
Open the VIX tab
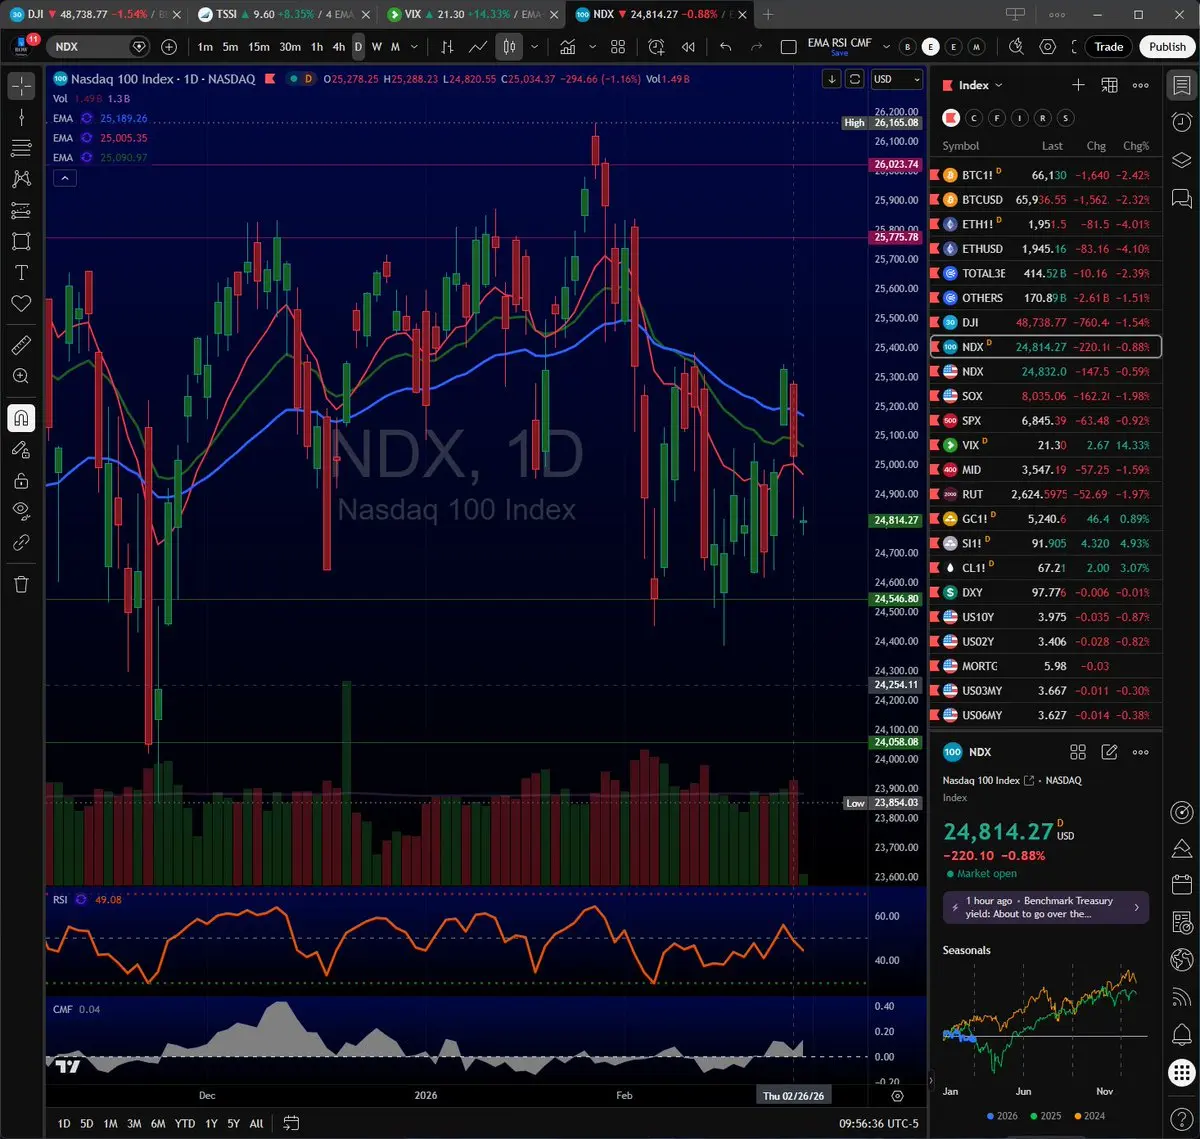click(x=472, y=15)
